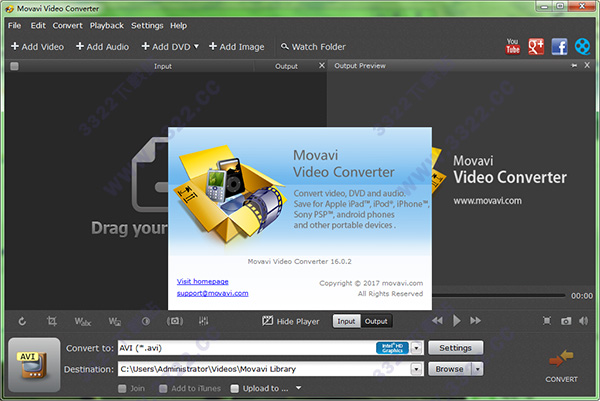Open Watch Folder

(x=313, y=47)
